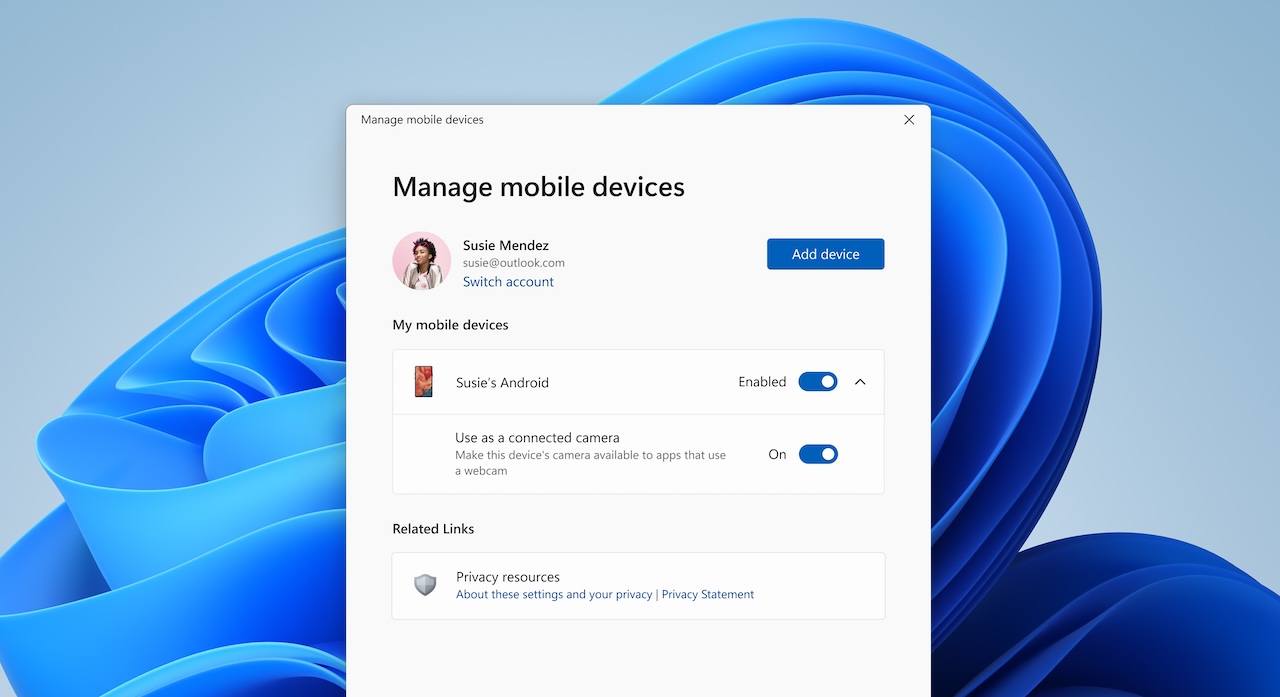1280x697 pixels.
Task: Click Susie Mendez's profile picture
Action: (x=421, y=261)
